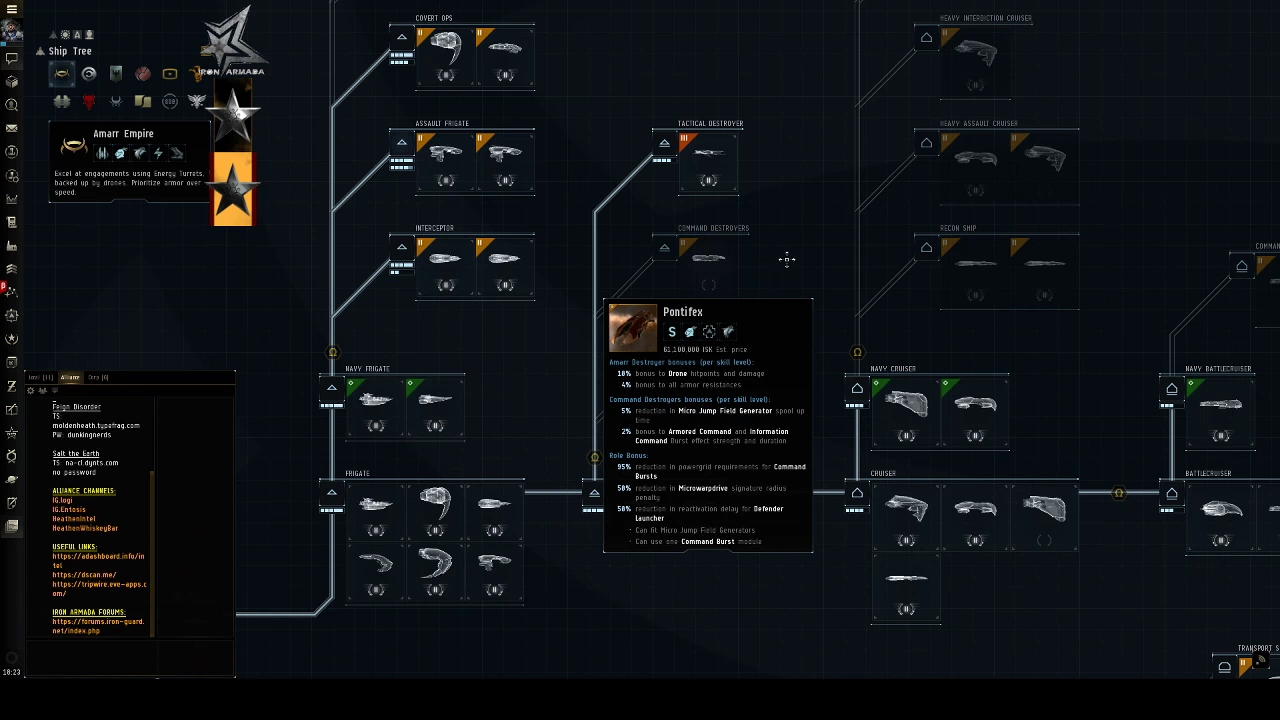Click the skill ring node above Navy Frigate
The image size is (1280, 720).
[x=333, y=352]
